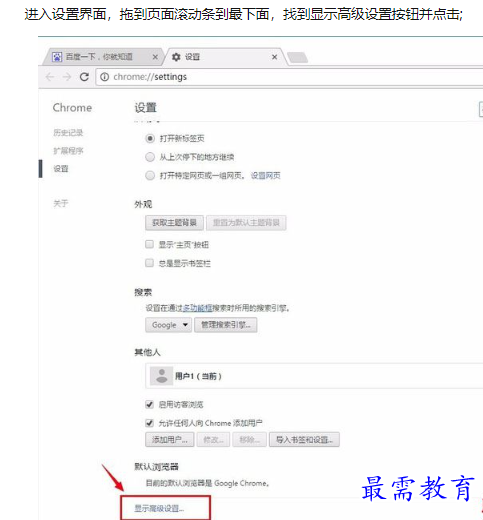Click the Chrome heading in sidebar
This screenshot has width=483, height=520.
72,108
